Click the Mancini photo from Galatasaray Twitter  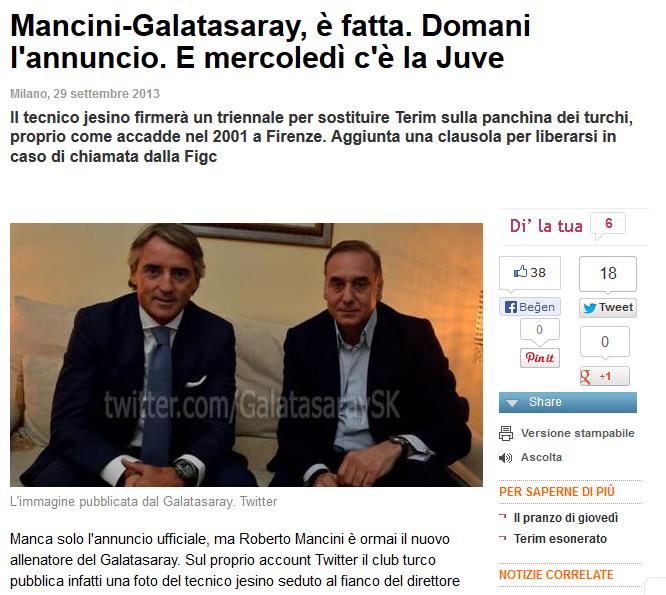coord(246,355)
